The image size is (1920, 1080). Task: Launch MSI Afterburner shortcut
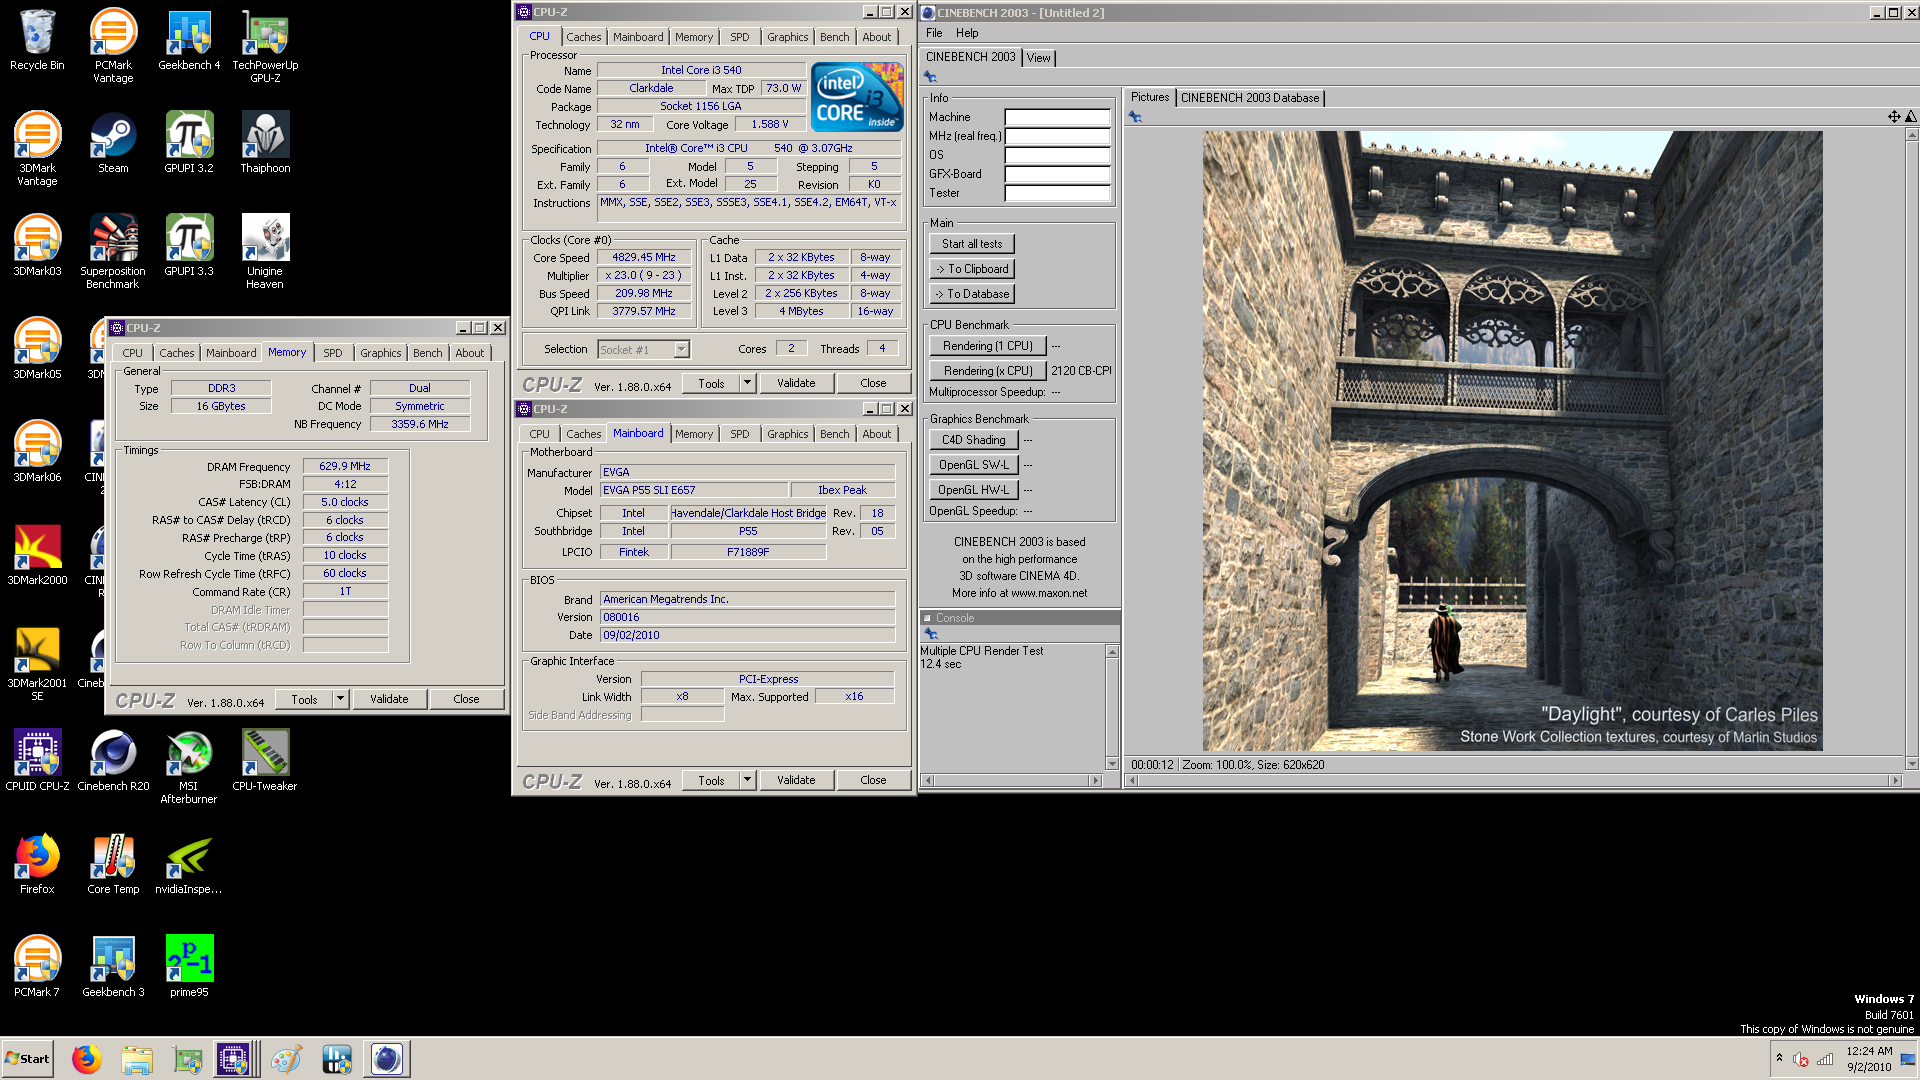click(189, 767)
